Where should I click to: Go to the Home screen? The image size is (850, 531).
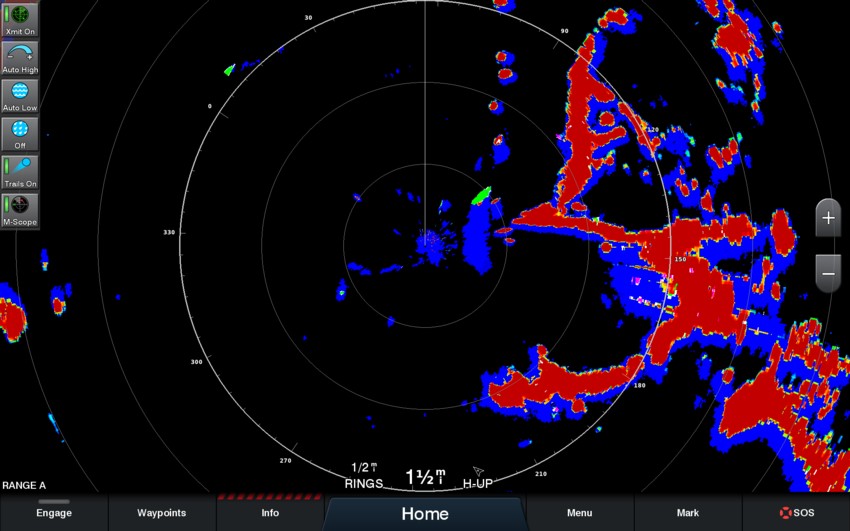[425, 514]
